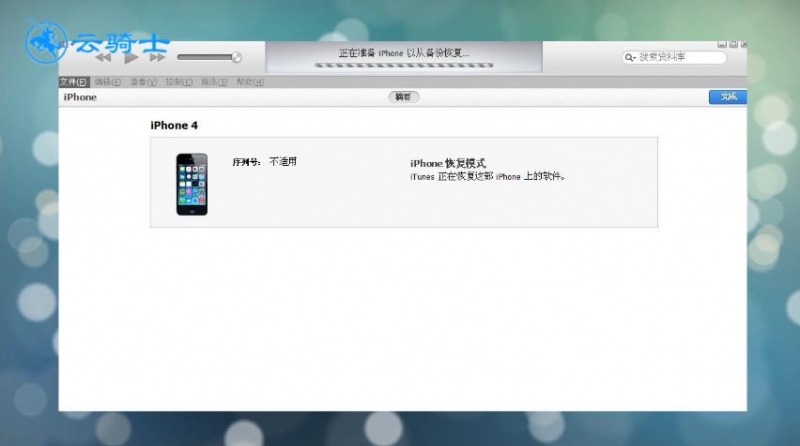Click the iPhone 恢复模式 heading
The width and height of the screenshot is (800, 446).
[448, 163]
